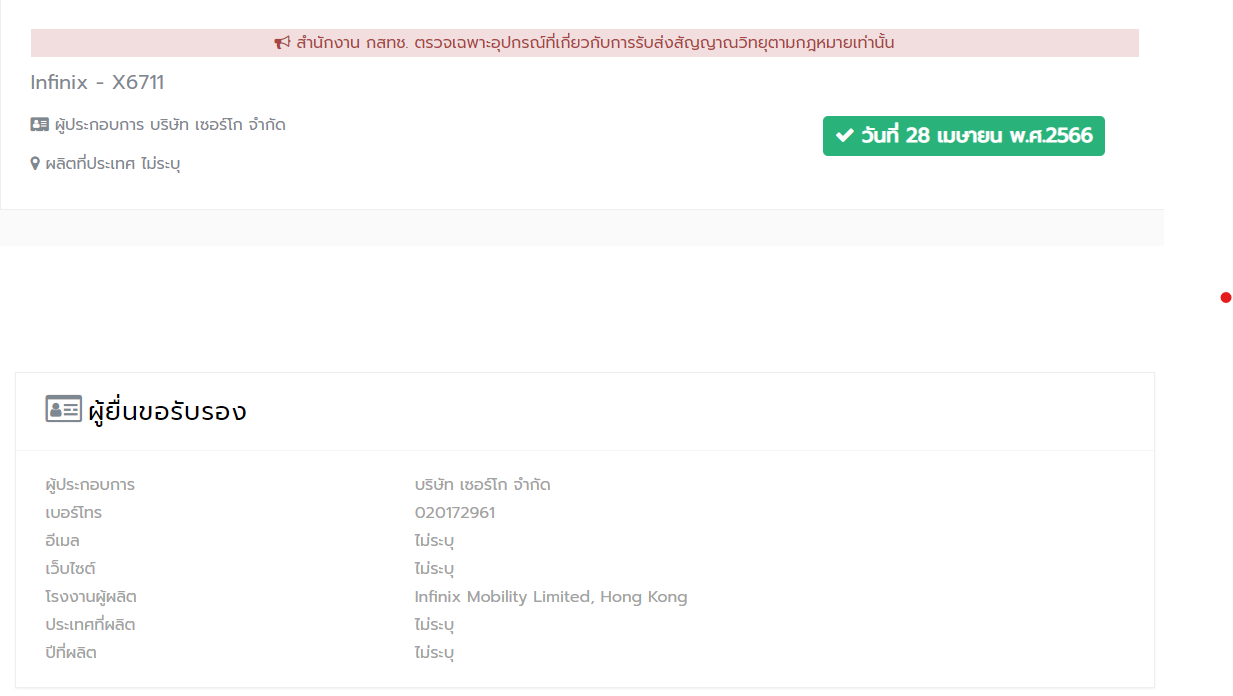
Task: Click the large ID card icon beside ผู้ยื่นขอรับรอง
Action: click(x=63, y=409)
